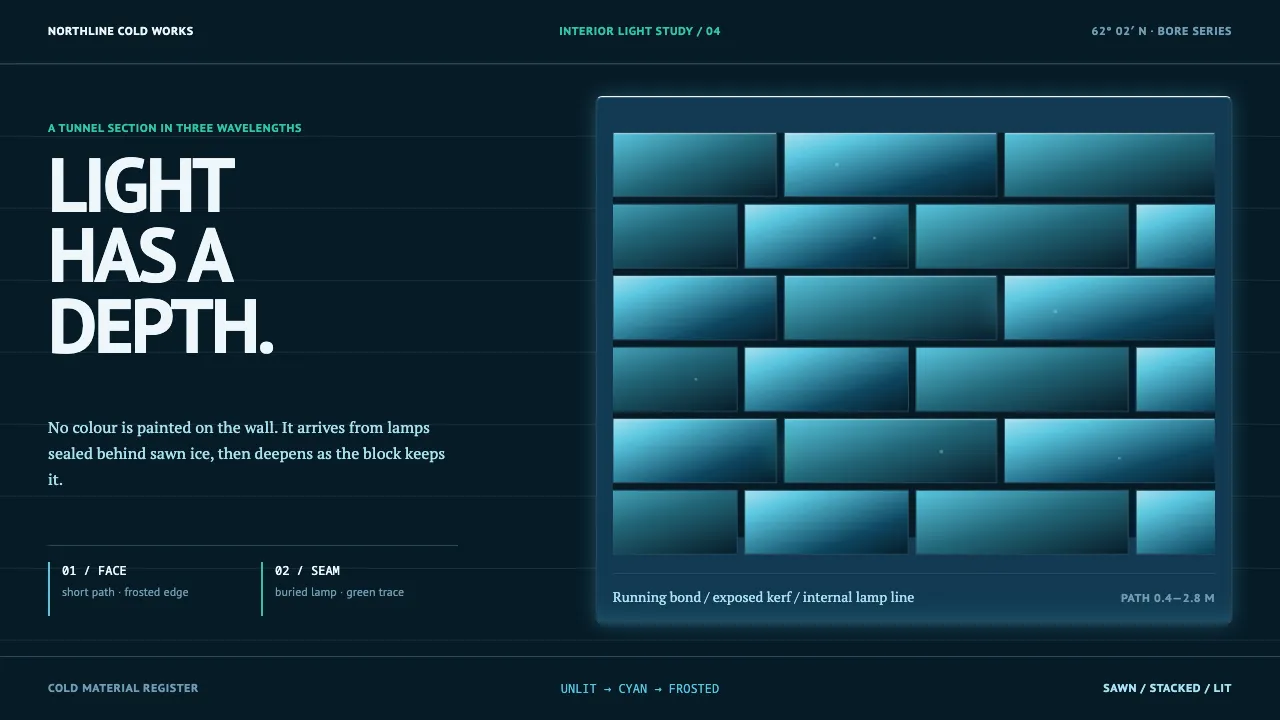1280x720 pixels.
Task: Click the paragraph about sawn ice lamps
Action: coord(247,453)
